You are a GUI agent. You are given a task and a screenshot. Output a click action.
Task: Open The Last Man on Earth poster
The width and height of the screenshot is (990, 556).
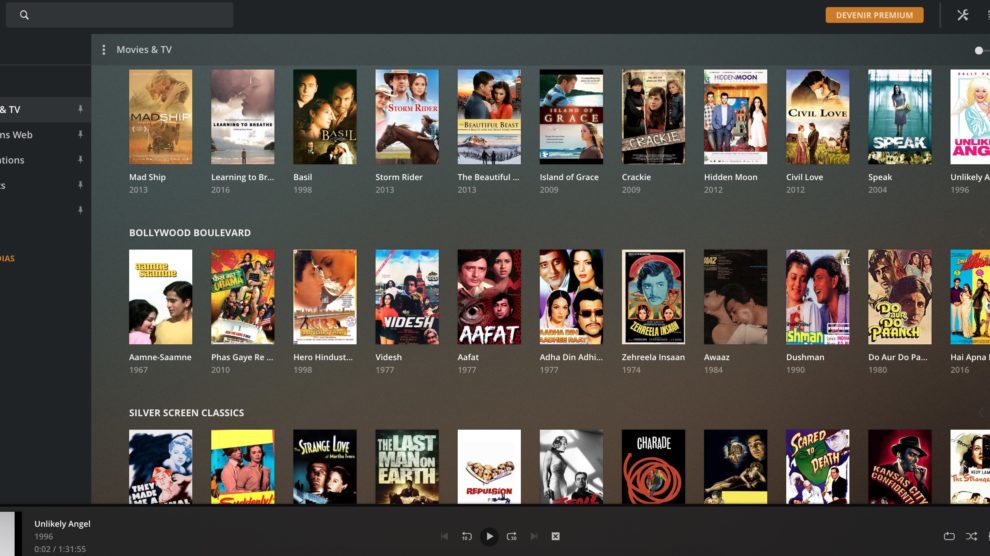pyautogui.click(x=407, y=467)
